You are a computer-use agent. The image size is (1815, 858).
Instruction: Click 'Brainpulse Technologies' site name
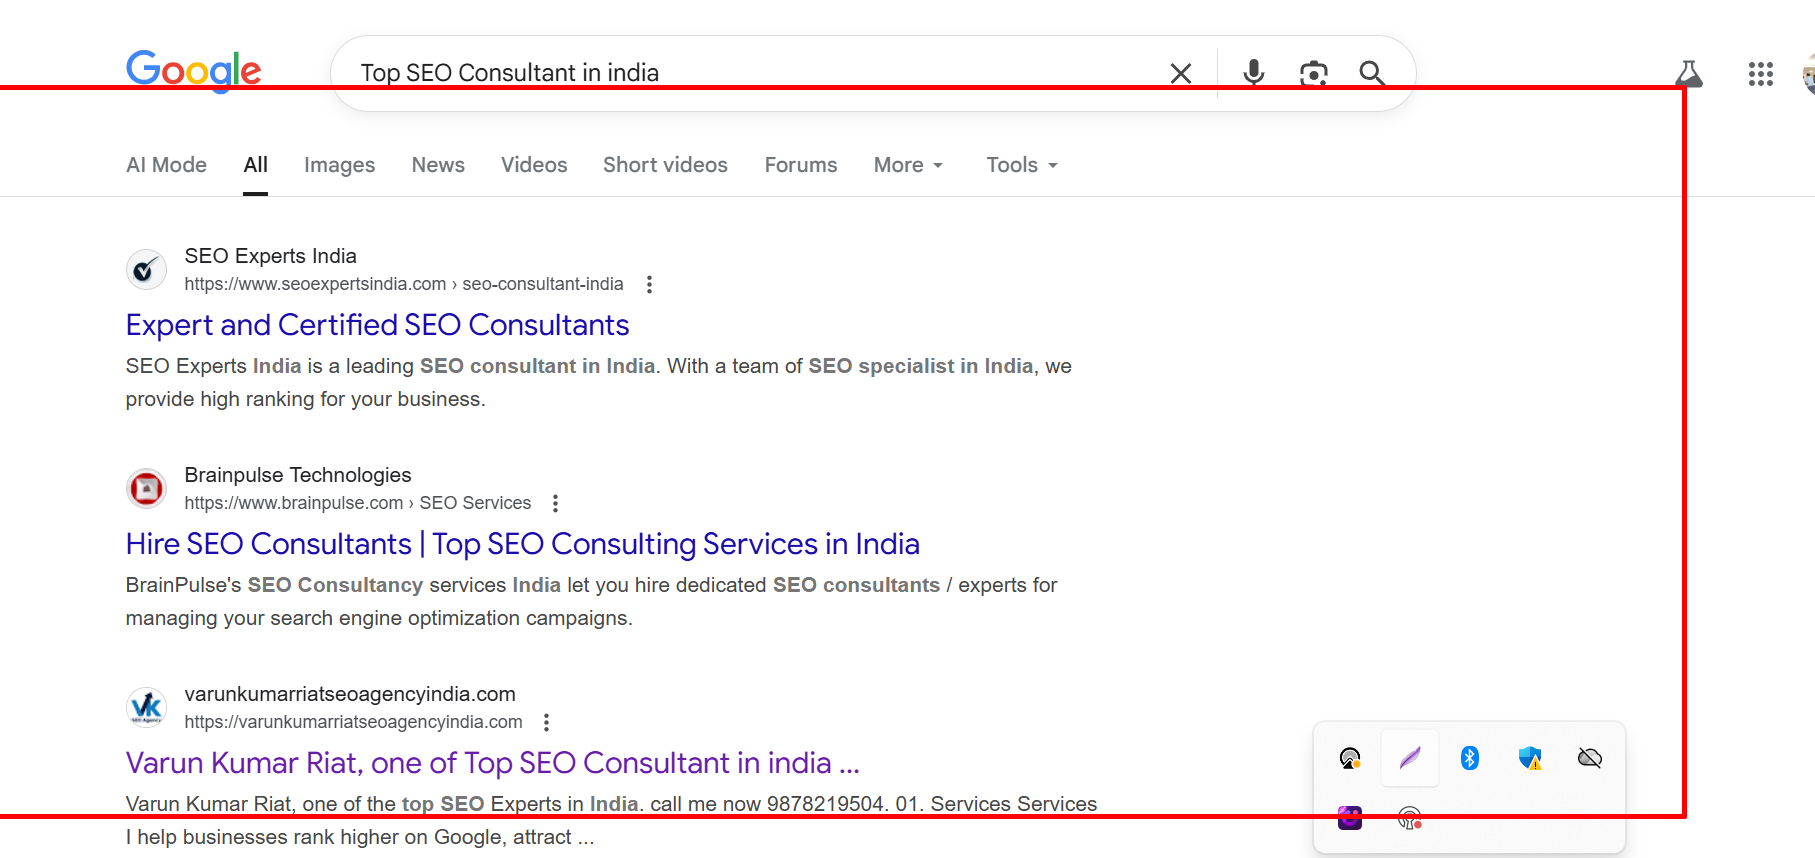coord(298,475)
